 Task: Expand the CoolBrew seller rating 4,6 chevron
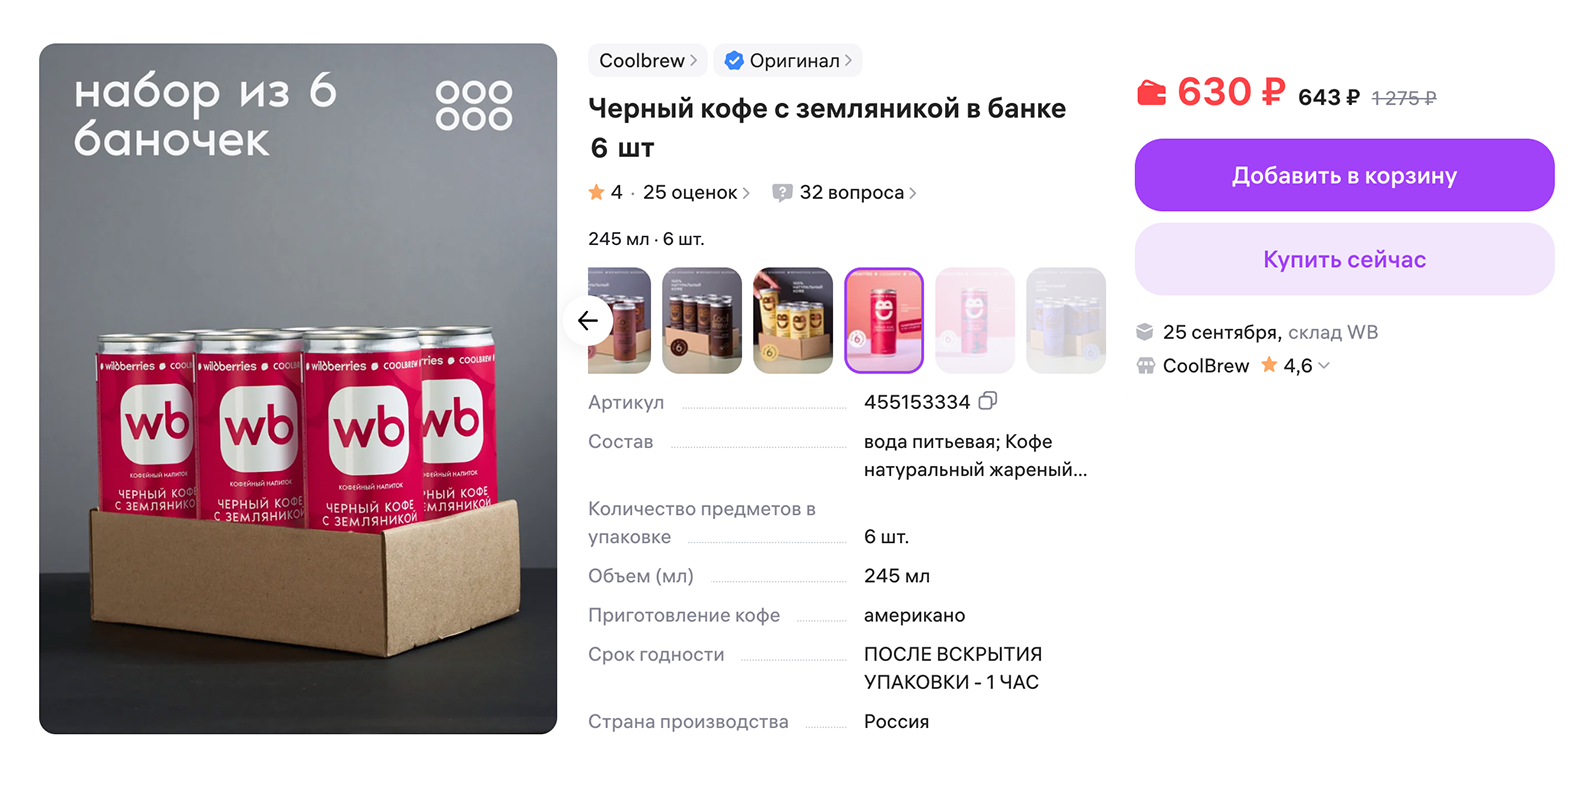tap(1324, 366)
